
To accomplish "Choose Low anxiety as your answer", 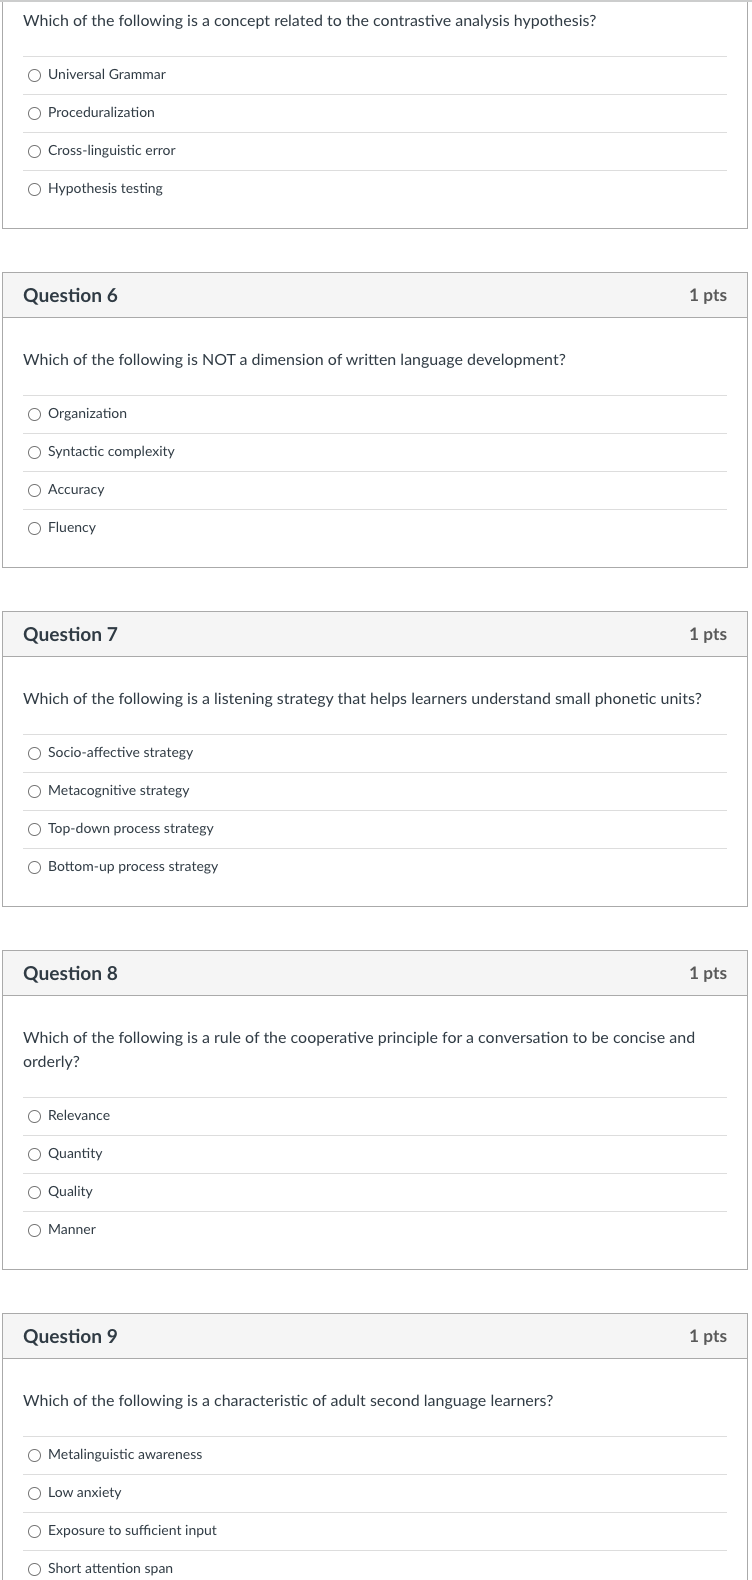I will coord(34,1493).
